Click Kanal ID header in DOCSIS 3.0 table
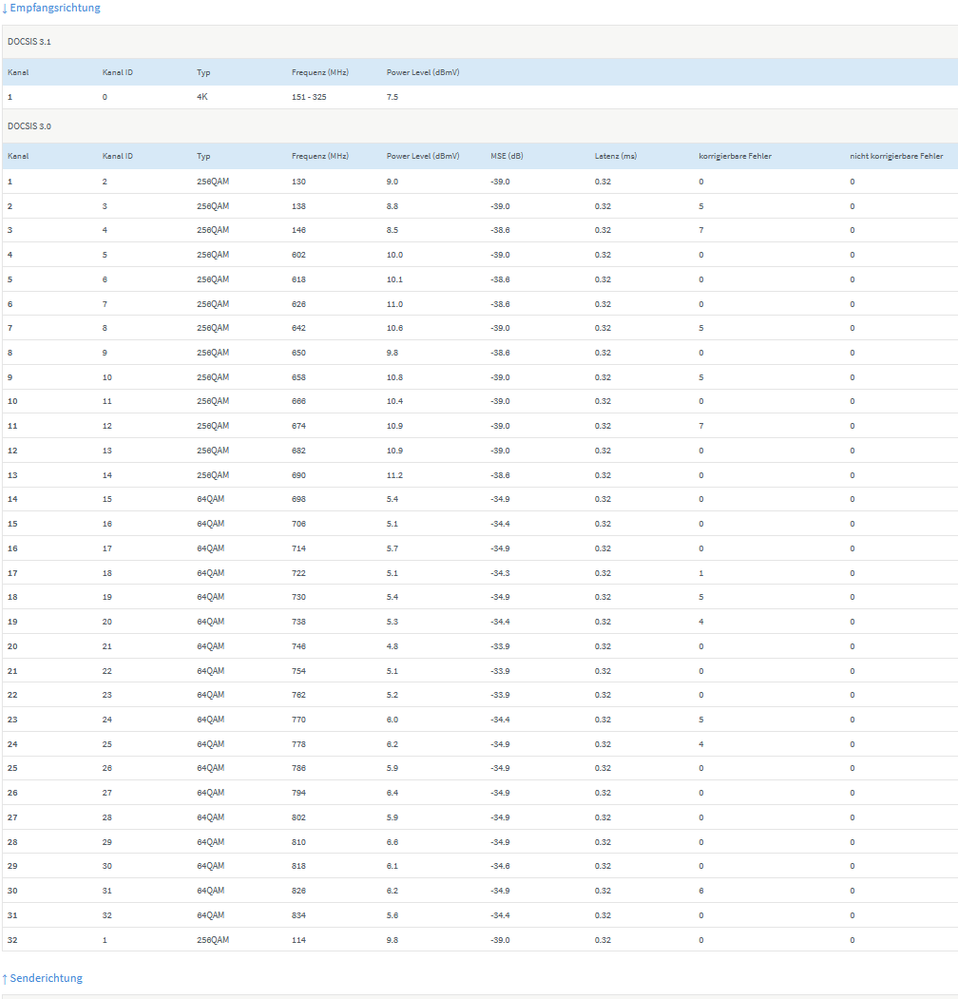Viewport: 958px width, 999px height. click(x=117, y=156)
